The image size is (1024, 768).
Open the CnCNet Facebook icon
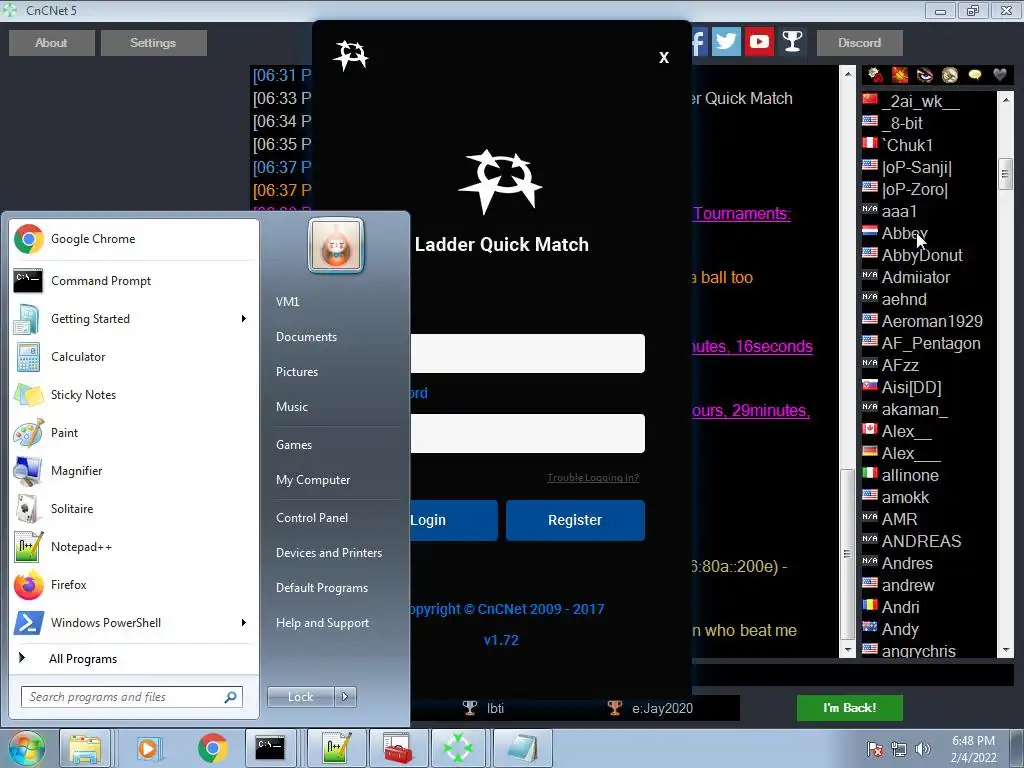click(x=698, y=42)
